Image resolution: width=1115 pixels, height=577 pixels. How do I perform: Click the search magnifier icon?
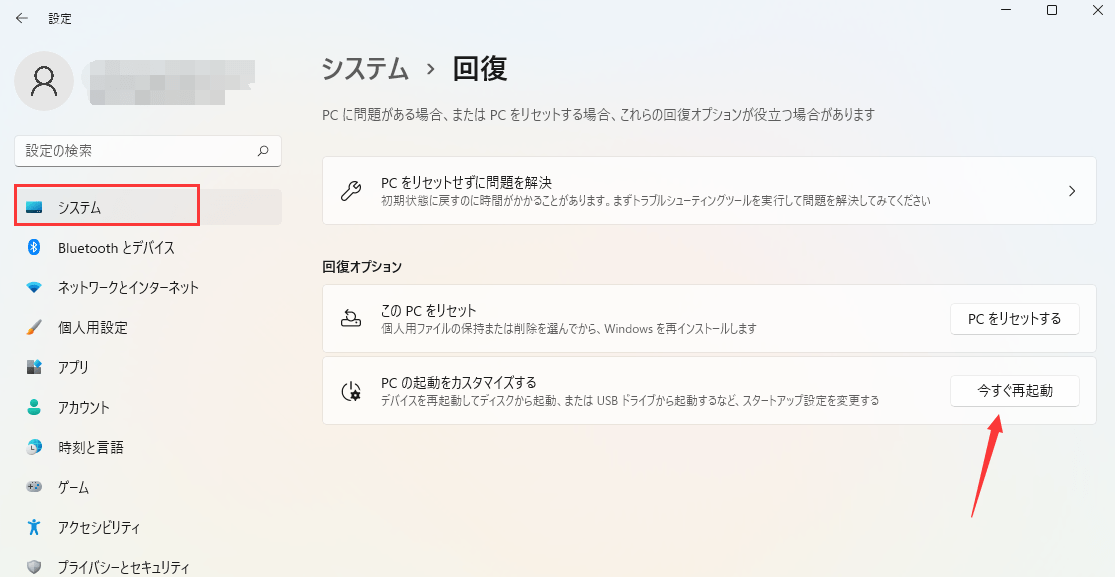click(x=262, y=150)
